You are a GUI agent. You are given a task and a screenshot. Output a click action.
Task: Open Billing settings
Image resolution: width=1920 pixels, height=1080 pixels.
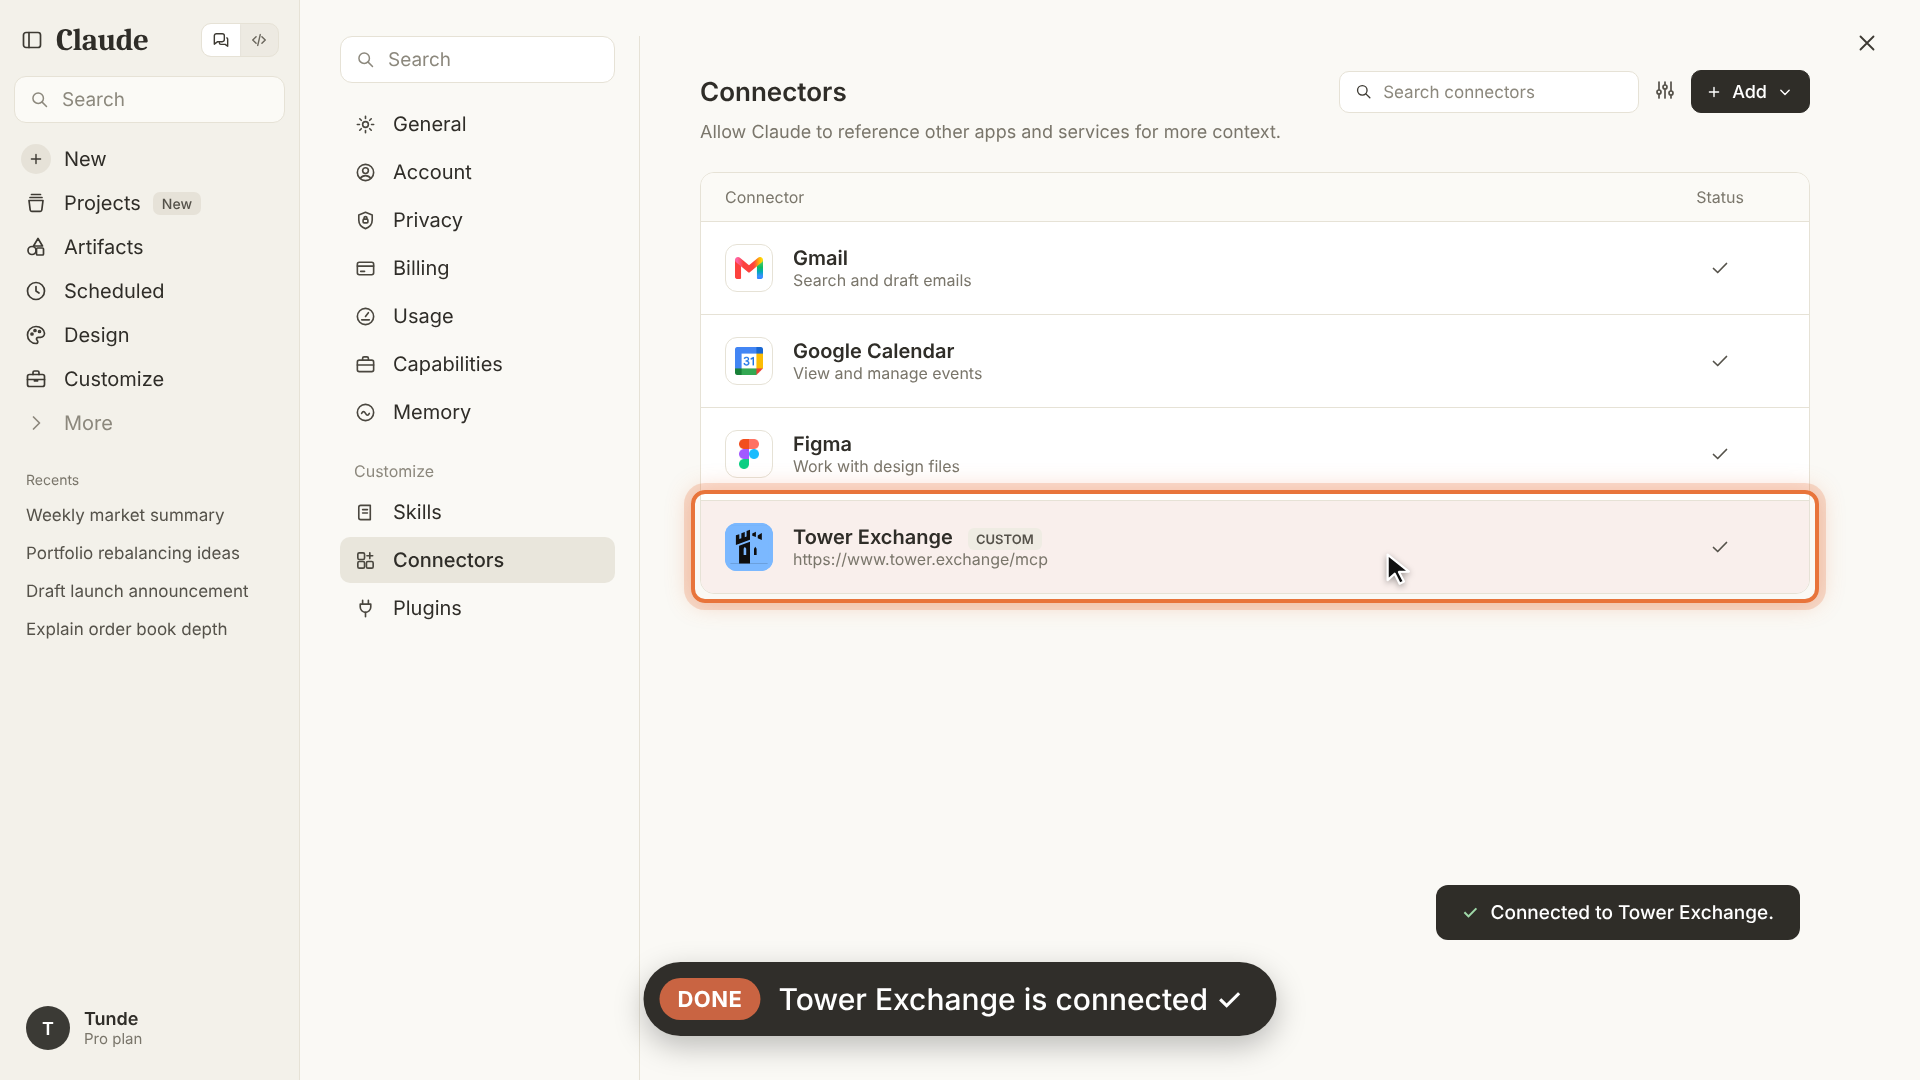pyautogui.click(x=477, y=268)
